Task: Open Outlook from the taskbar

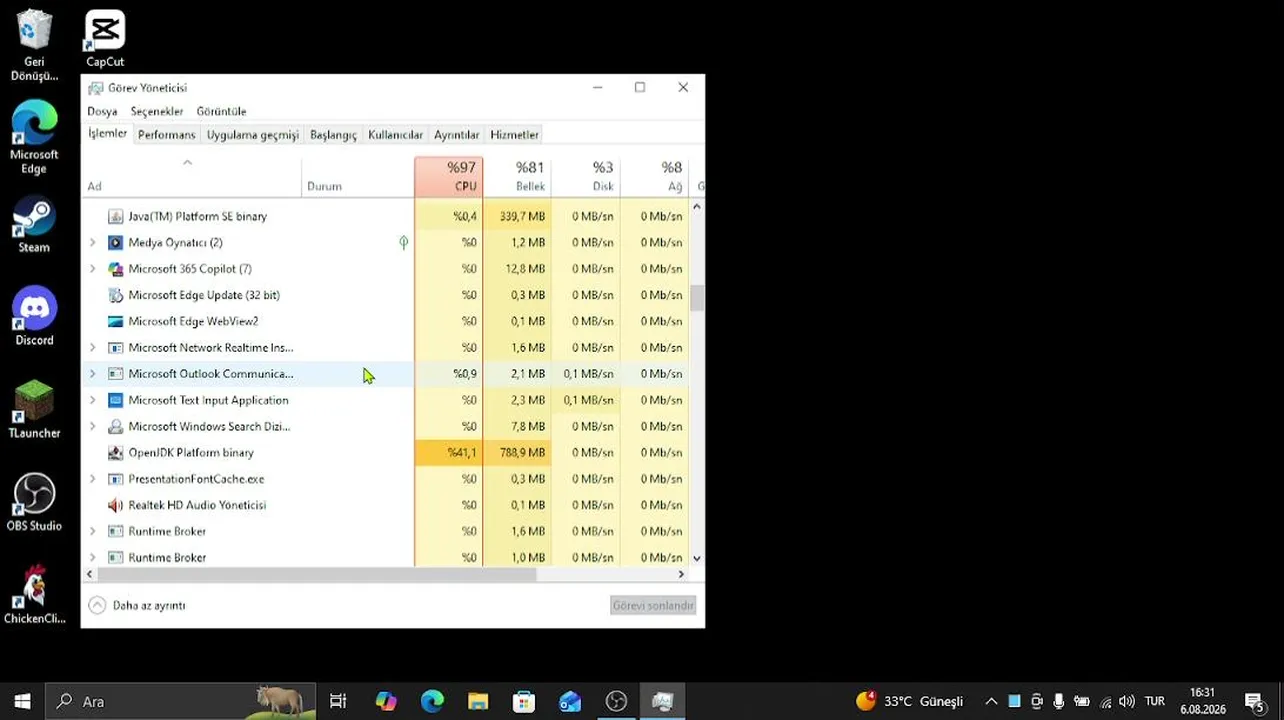Action: click(x=570, y=701)
